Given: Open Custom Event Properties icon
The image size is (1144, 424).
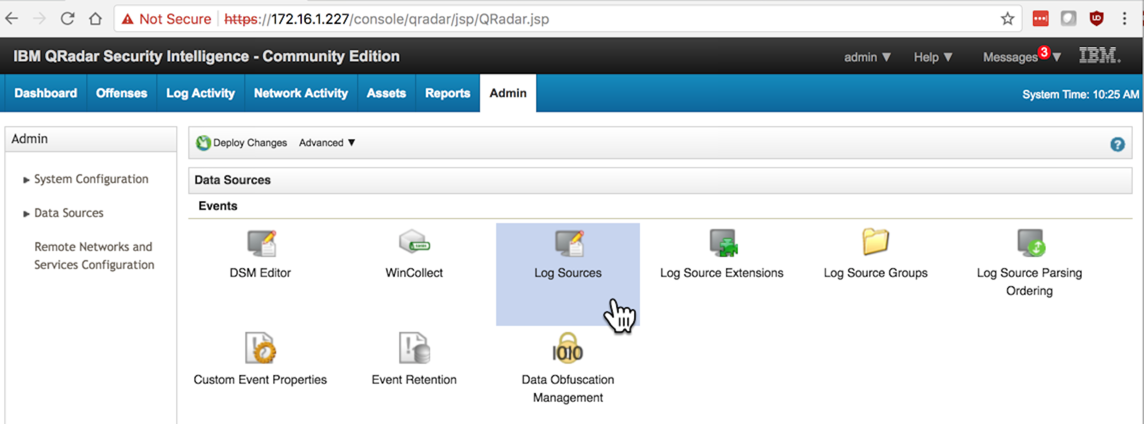Looking at the screenshot, I should [260, 349].
